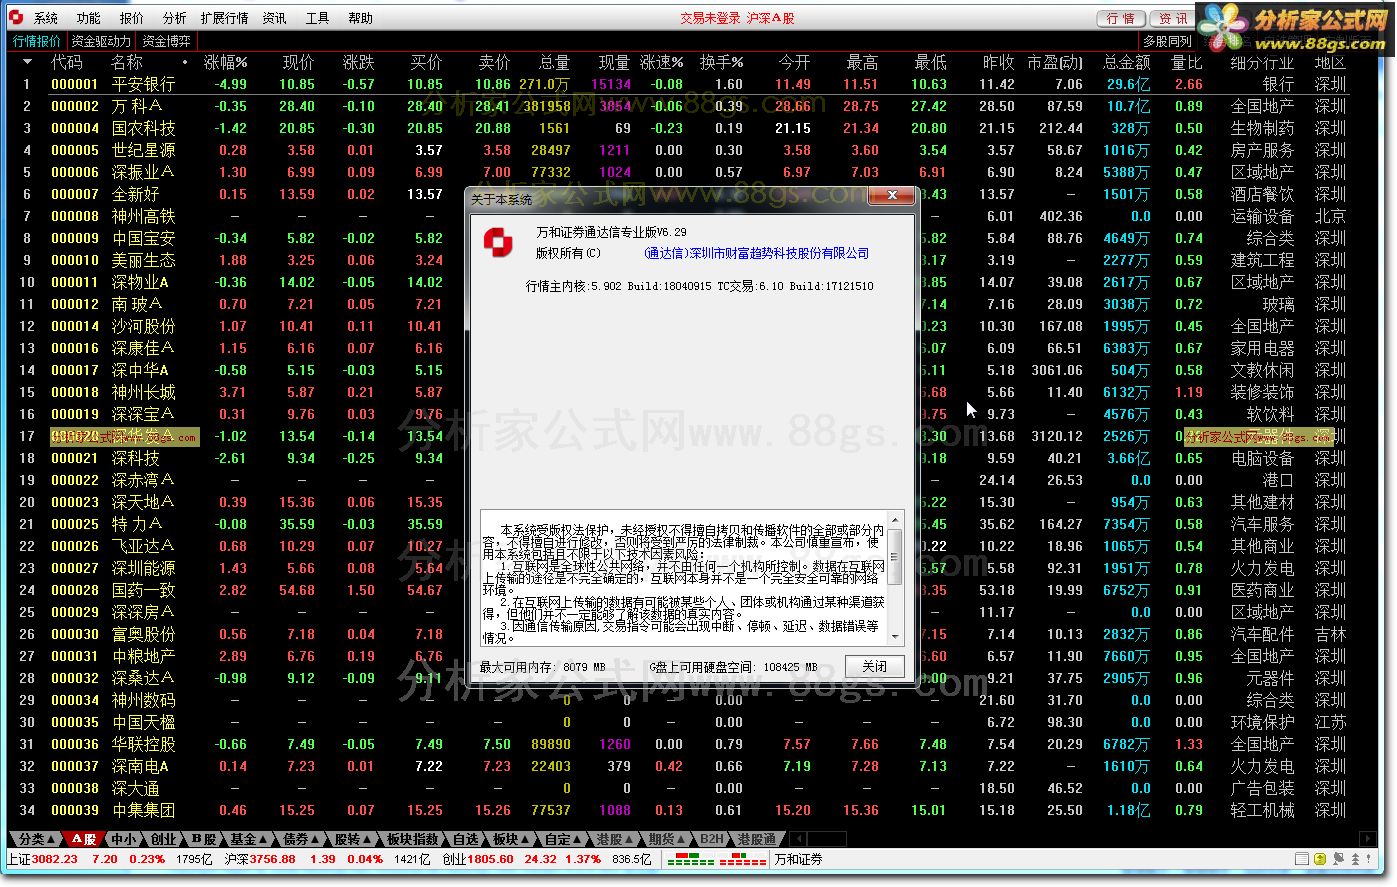The height and width of the screenshot is (887, 1397).
Task: Expand the 港股 bottom tab dropdown
Action: (x=614, y=839)
